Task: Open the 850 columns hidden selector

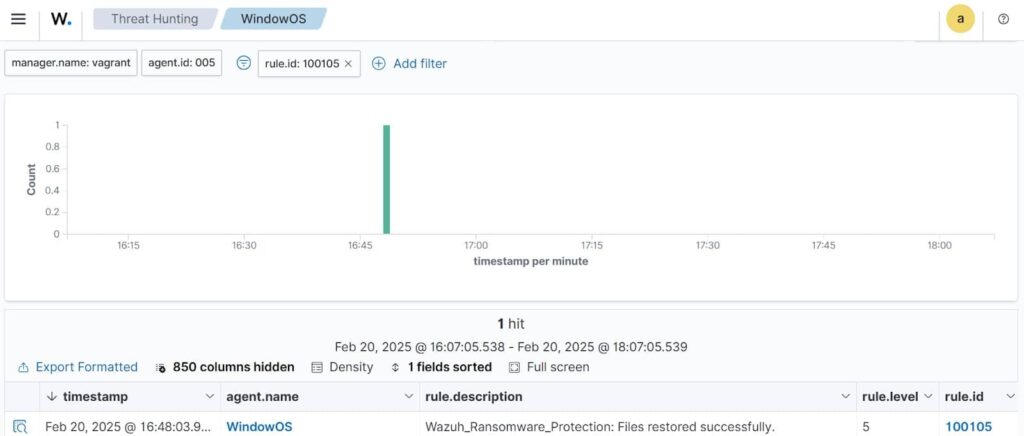Action: click(x=225, y=367)
